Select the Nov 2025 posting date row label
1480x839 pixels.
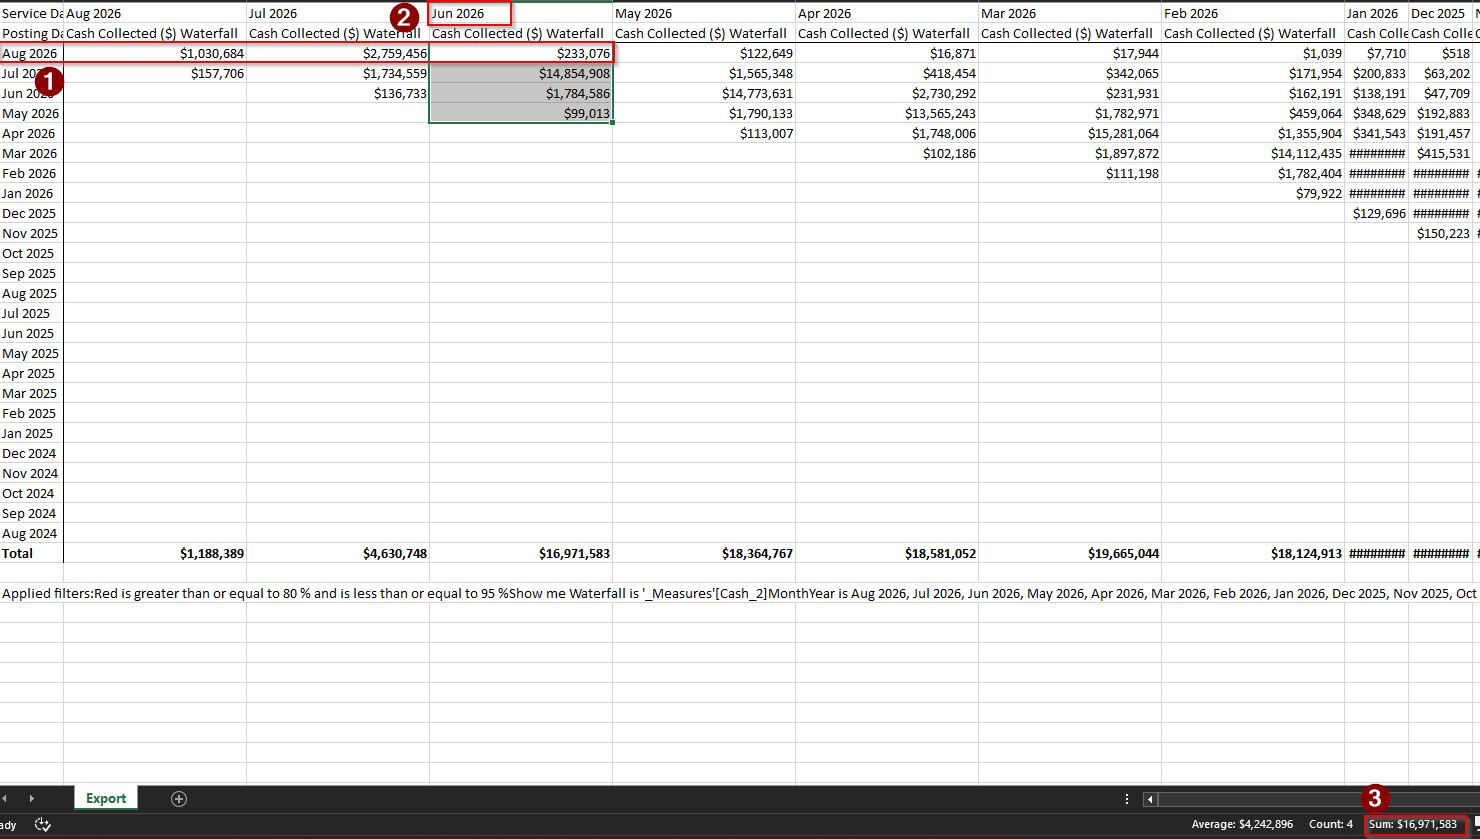(x=32, y=233)
